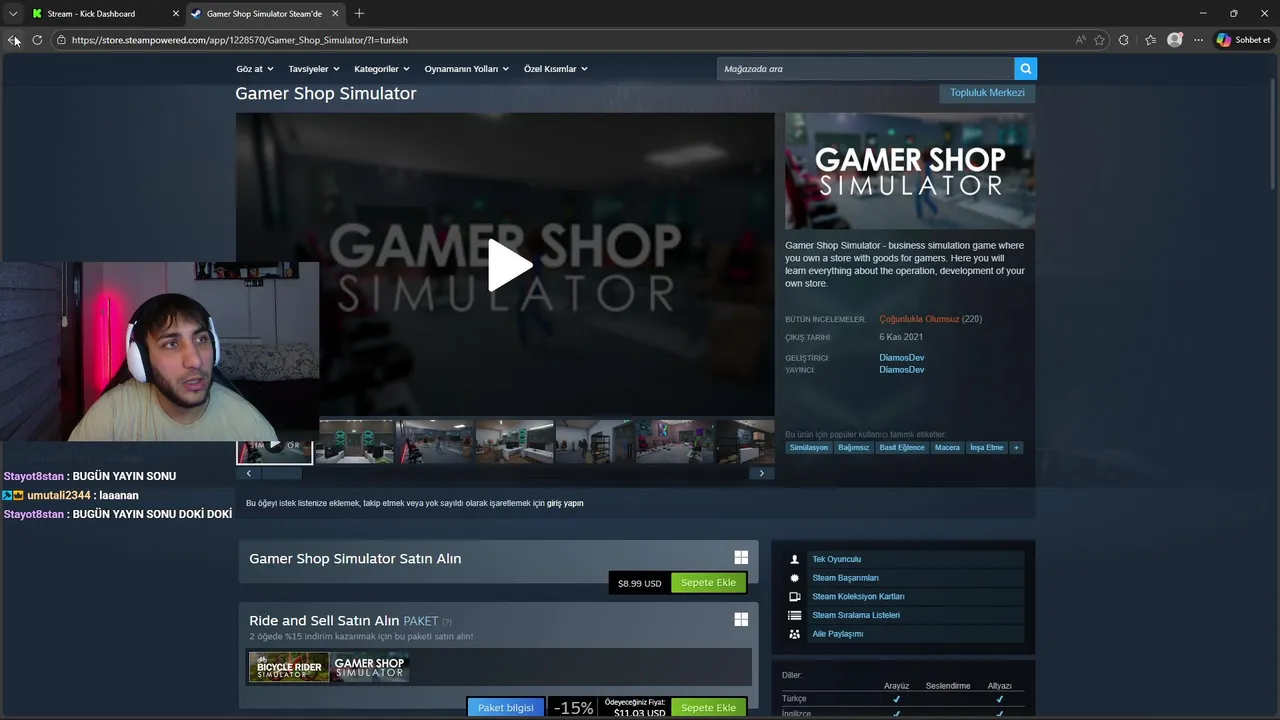Viewport: 1280px width, 720px height.
Task: Click Windows icon beside Ride and Sell Satın Alın
Action: 741,620
